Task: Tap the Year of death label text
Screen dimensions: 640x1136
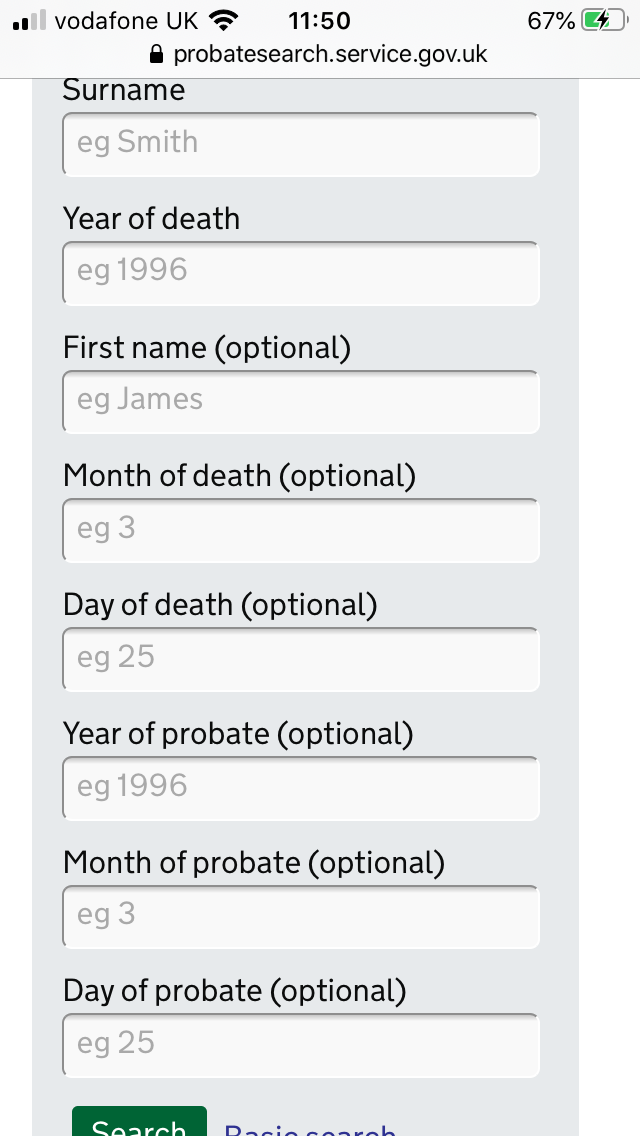Action: tap(151, 218)
